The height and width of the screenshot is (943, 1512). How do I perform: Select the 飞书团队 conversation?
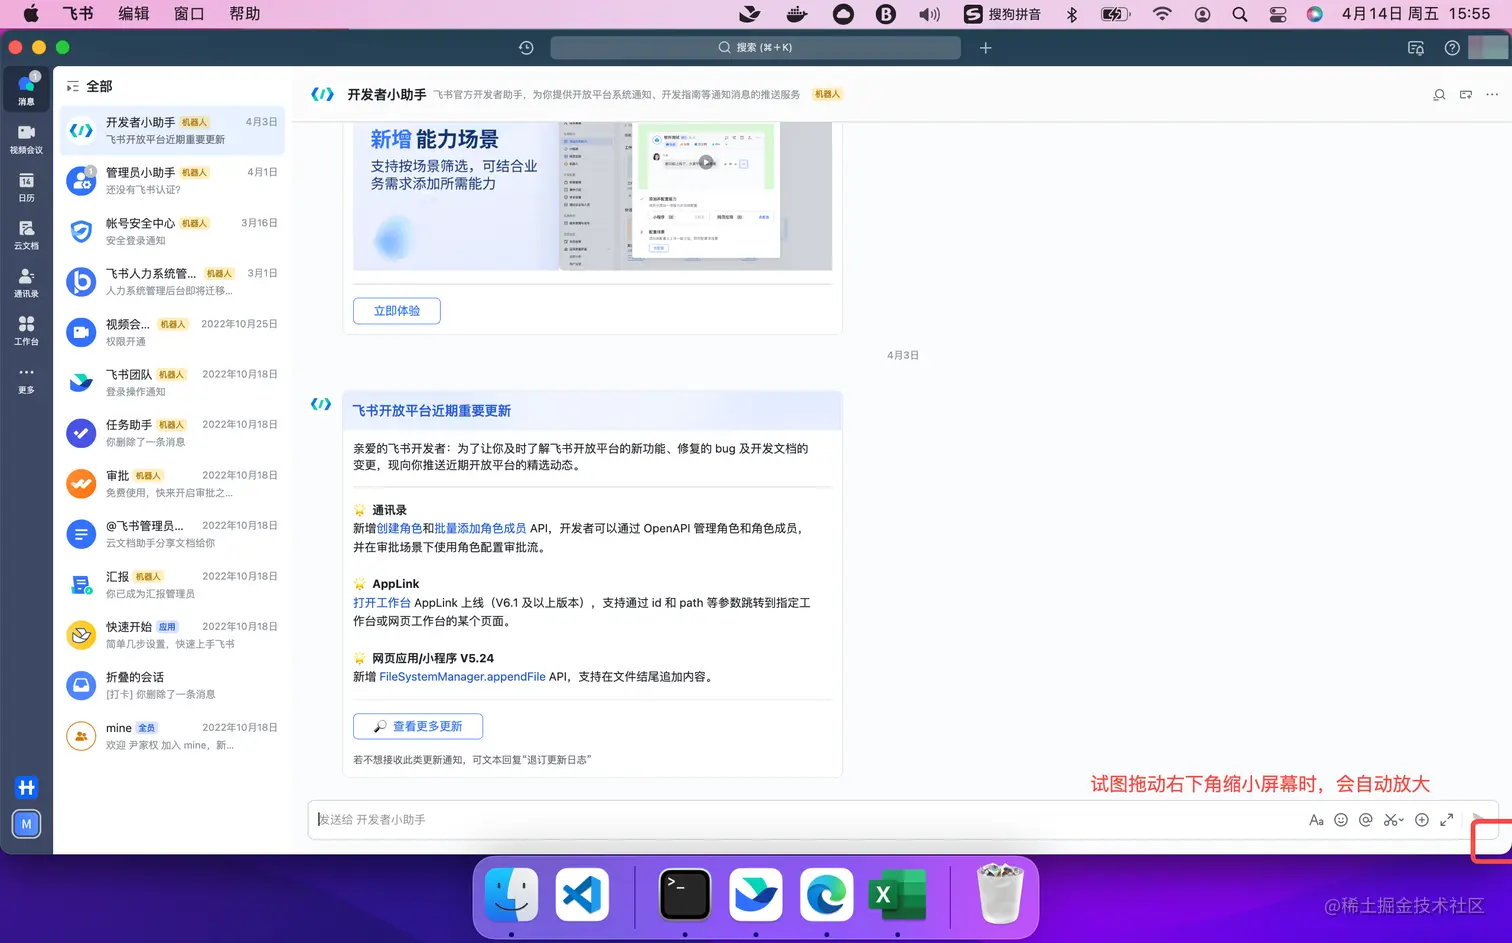pos(172,383)
